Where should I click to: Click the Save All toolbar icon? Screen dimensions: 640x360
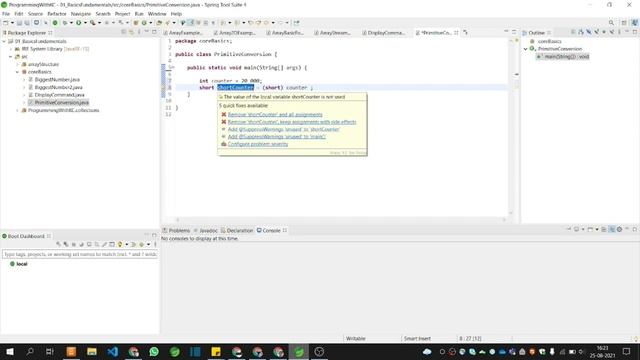click(x=27, y=23)
